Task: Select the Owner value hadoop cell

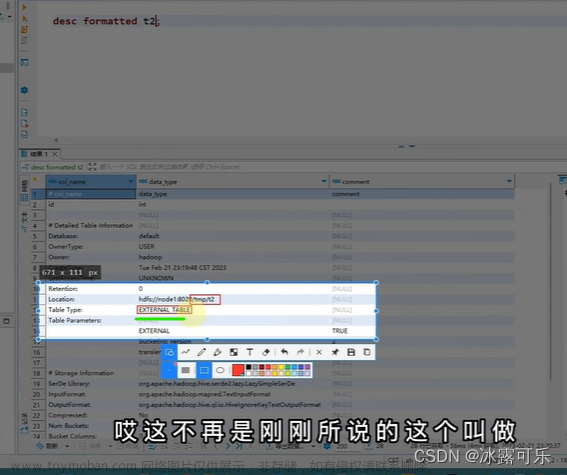Action: click(x=233, y=257)
